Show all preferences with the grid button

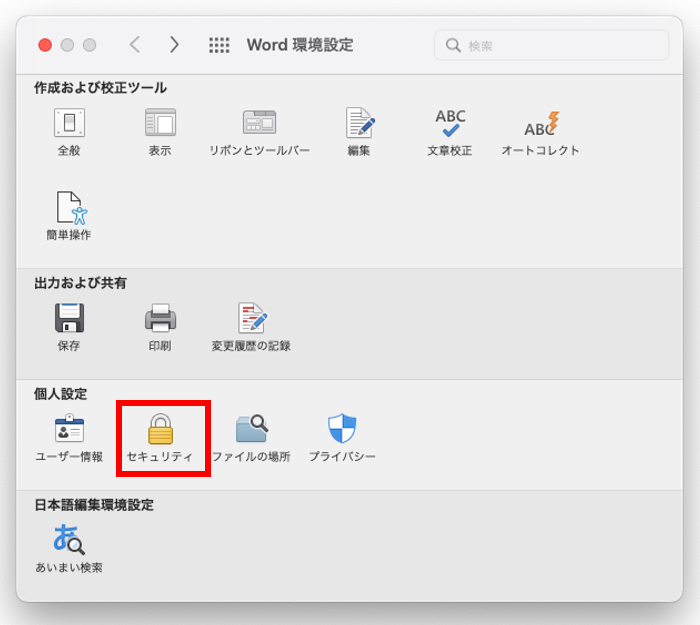pyautogui.click(x=219, y=45)
